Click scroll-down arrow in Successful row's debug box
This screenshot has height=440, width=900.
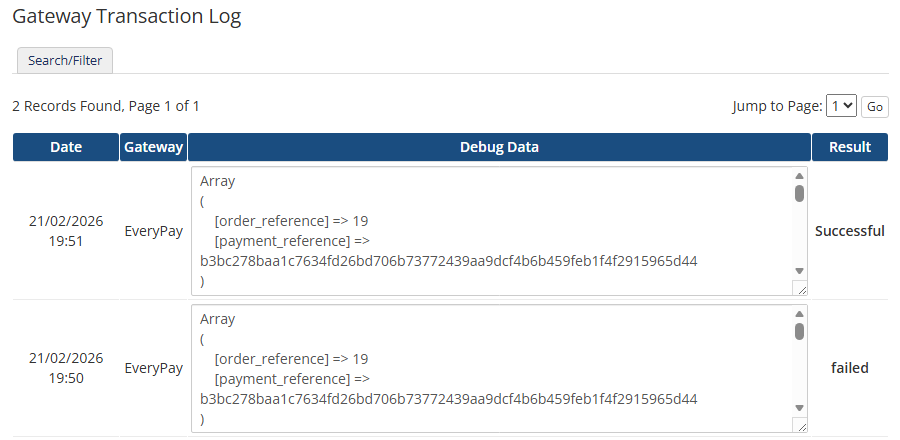click(x=799, y=271)
